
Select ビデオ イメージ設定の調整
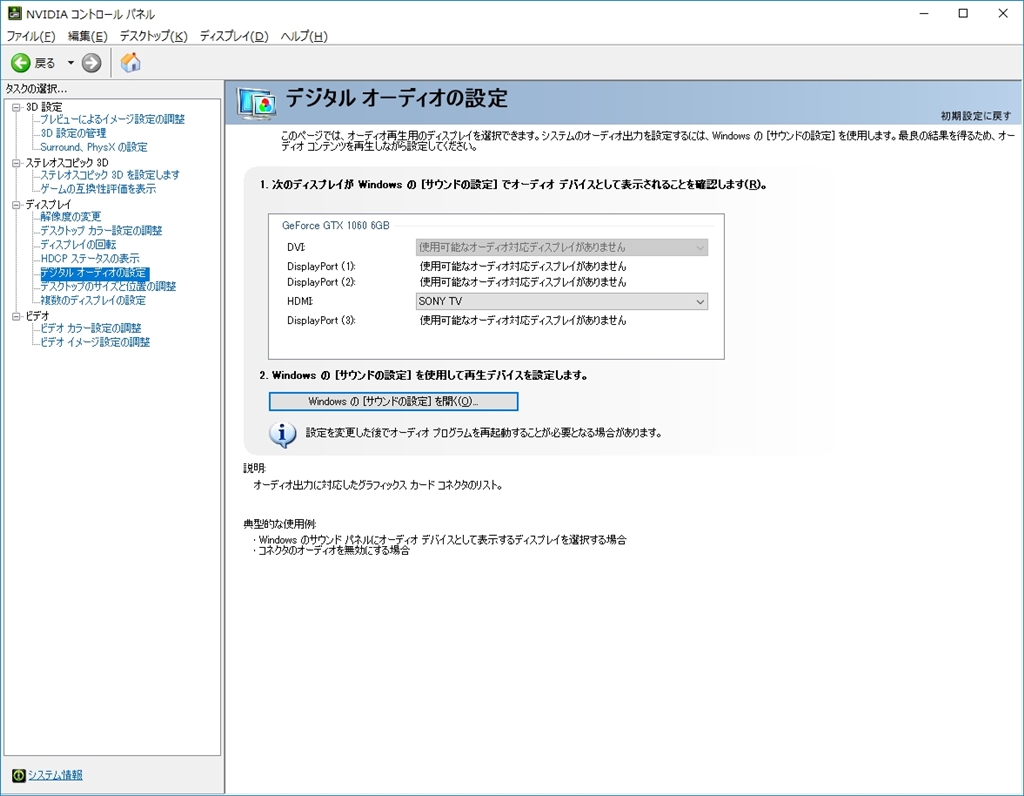point(95,342)
